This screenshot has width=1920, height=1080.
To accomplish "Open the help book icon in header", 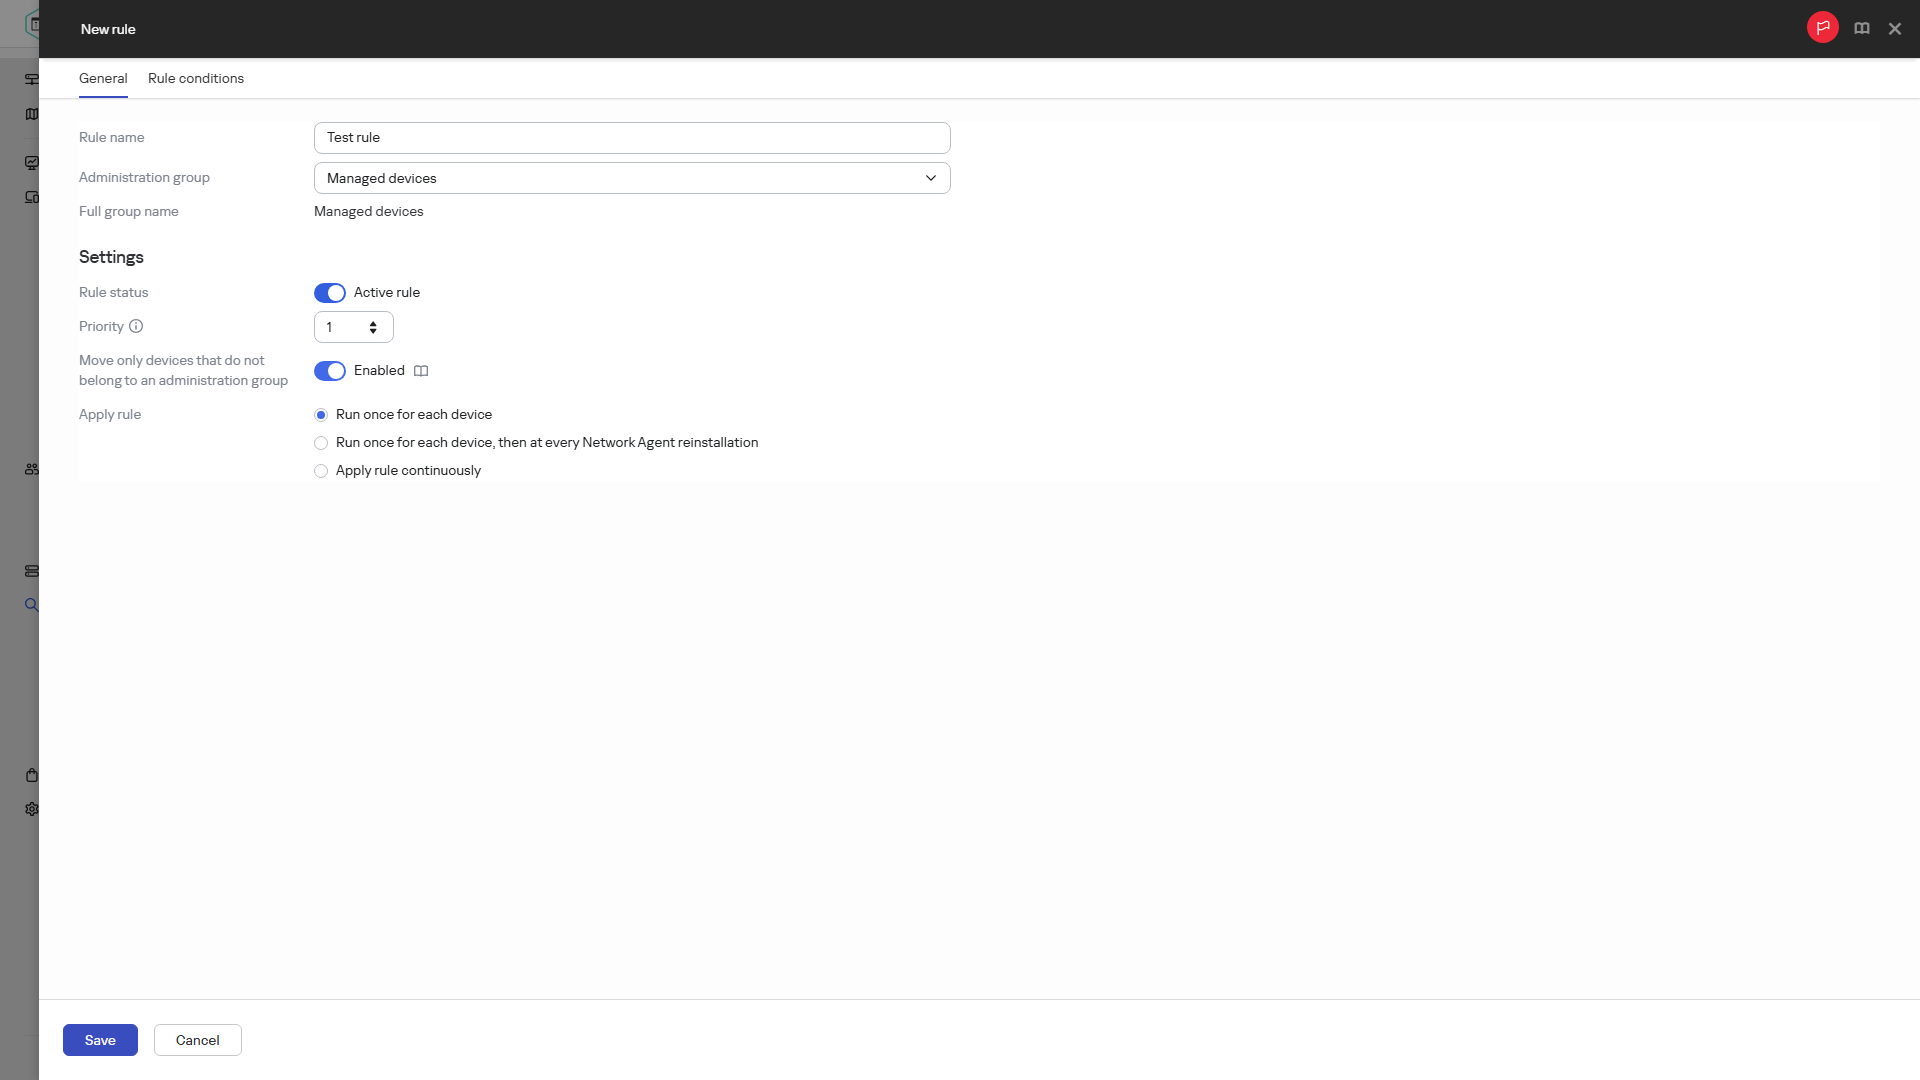I will pyautogui.click(x=1861, y=29).
